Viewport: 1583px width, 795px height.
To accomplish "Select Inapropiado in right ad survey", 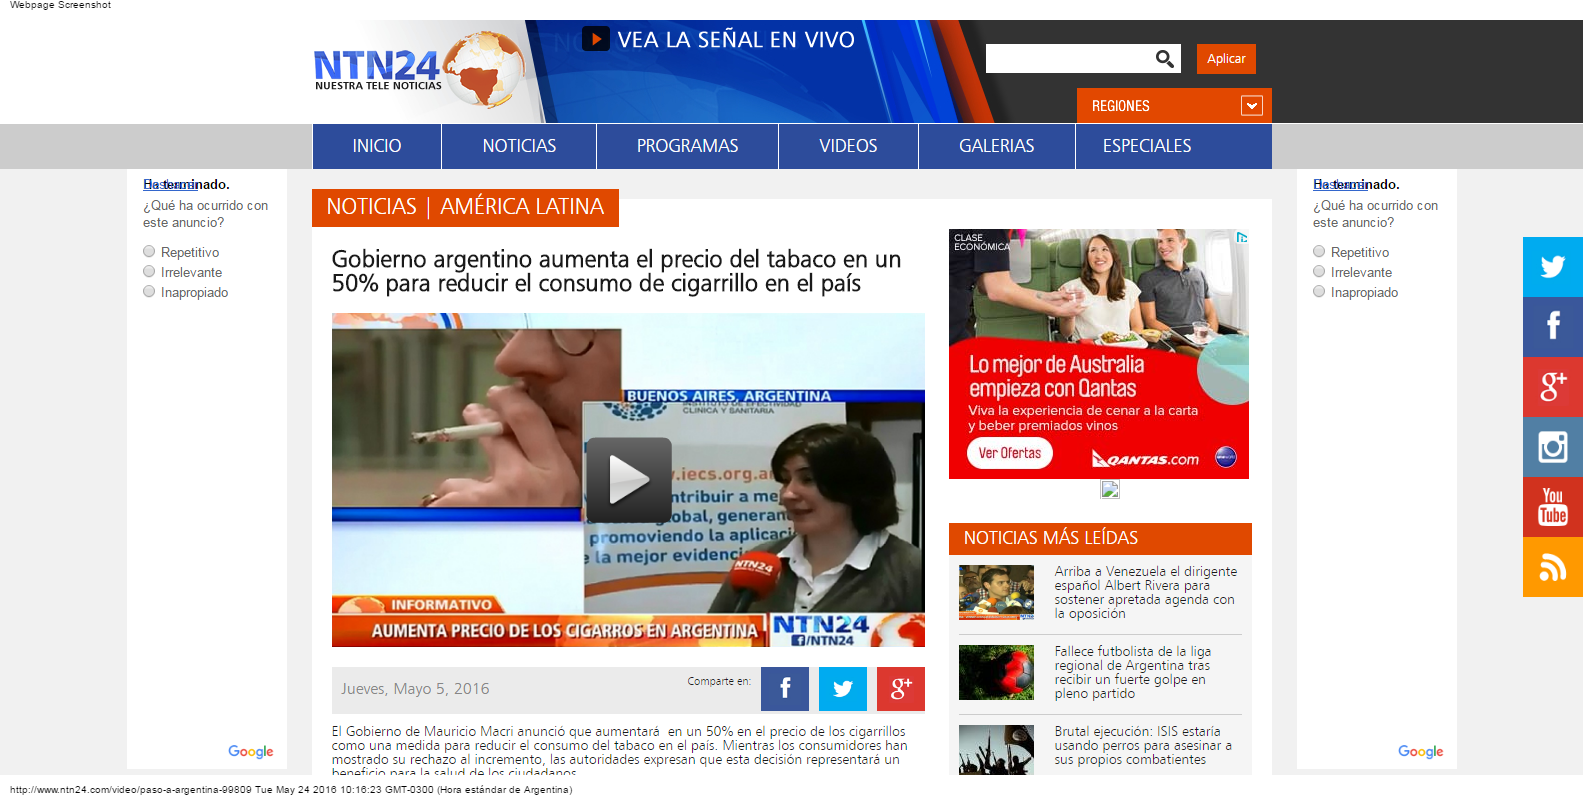I will coord(1319,292).
